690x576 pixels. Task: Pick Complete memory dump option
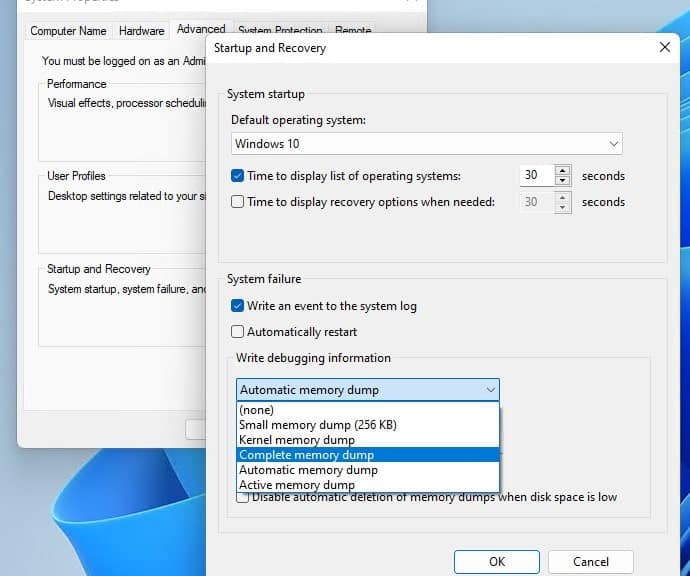point(367,455)
